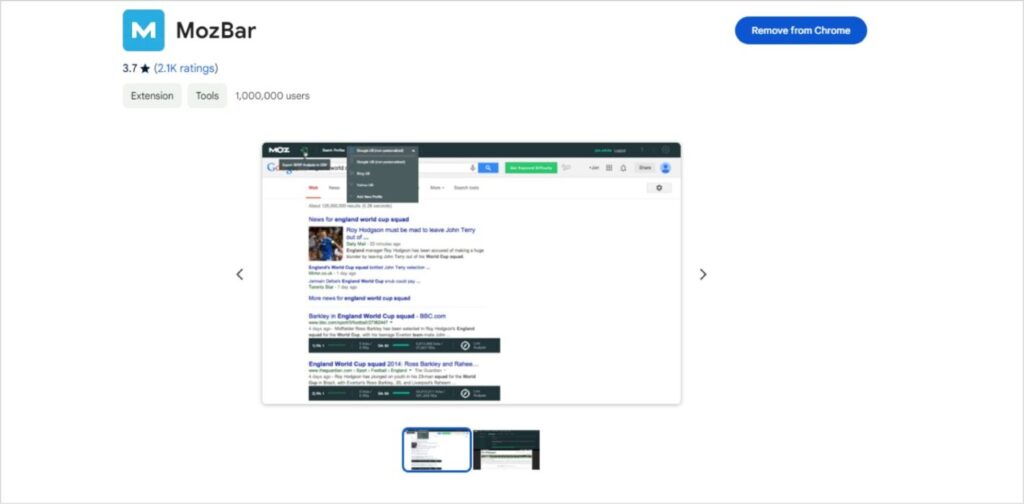Click the large MozBar preview screenshot

(x=472, y=273)
